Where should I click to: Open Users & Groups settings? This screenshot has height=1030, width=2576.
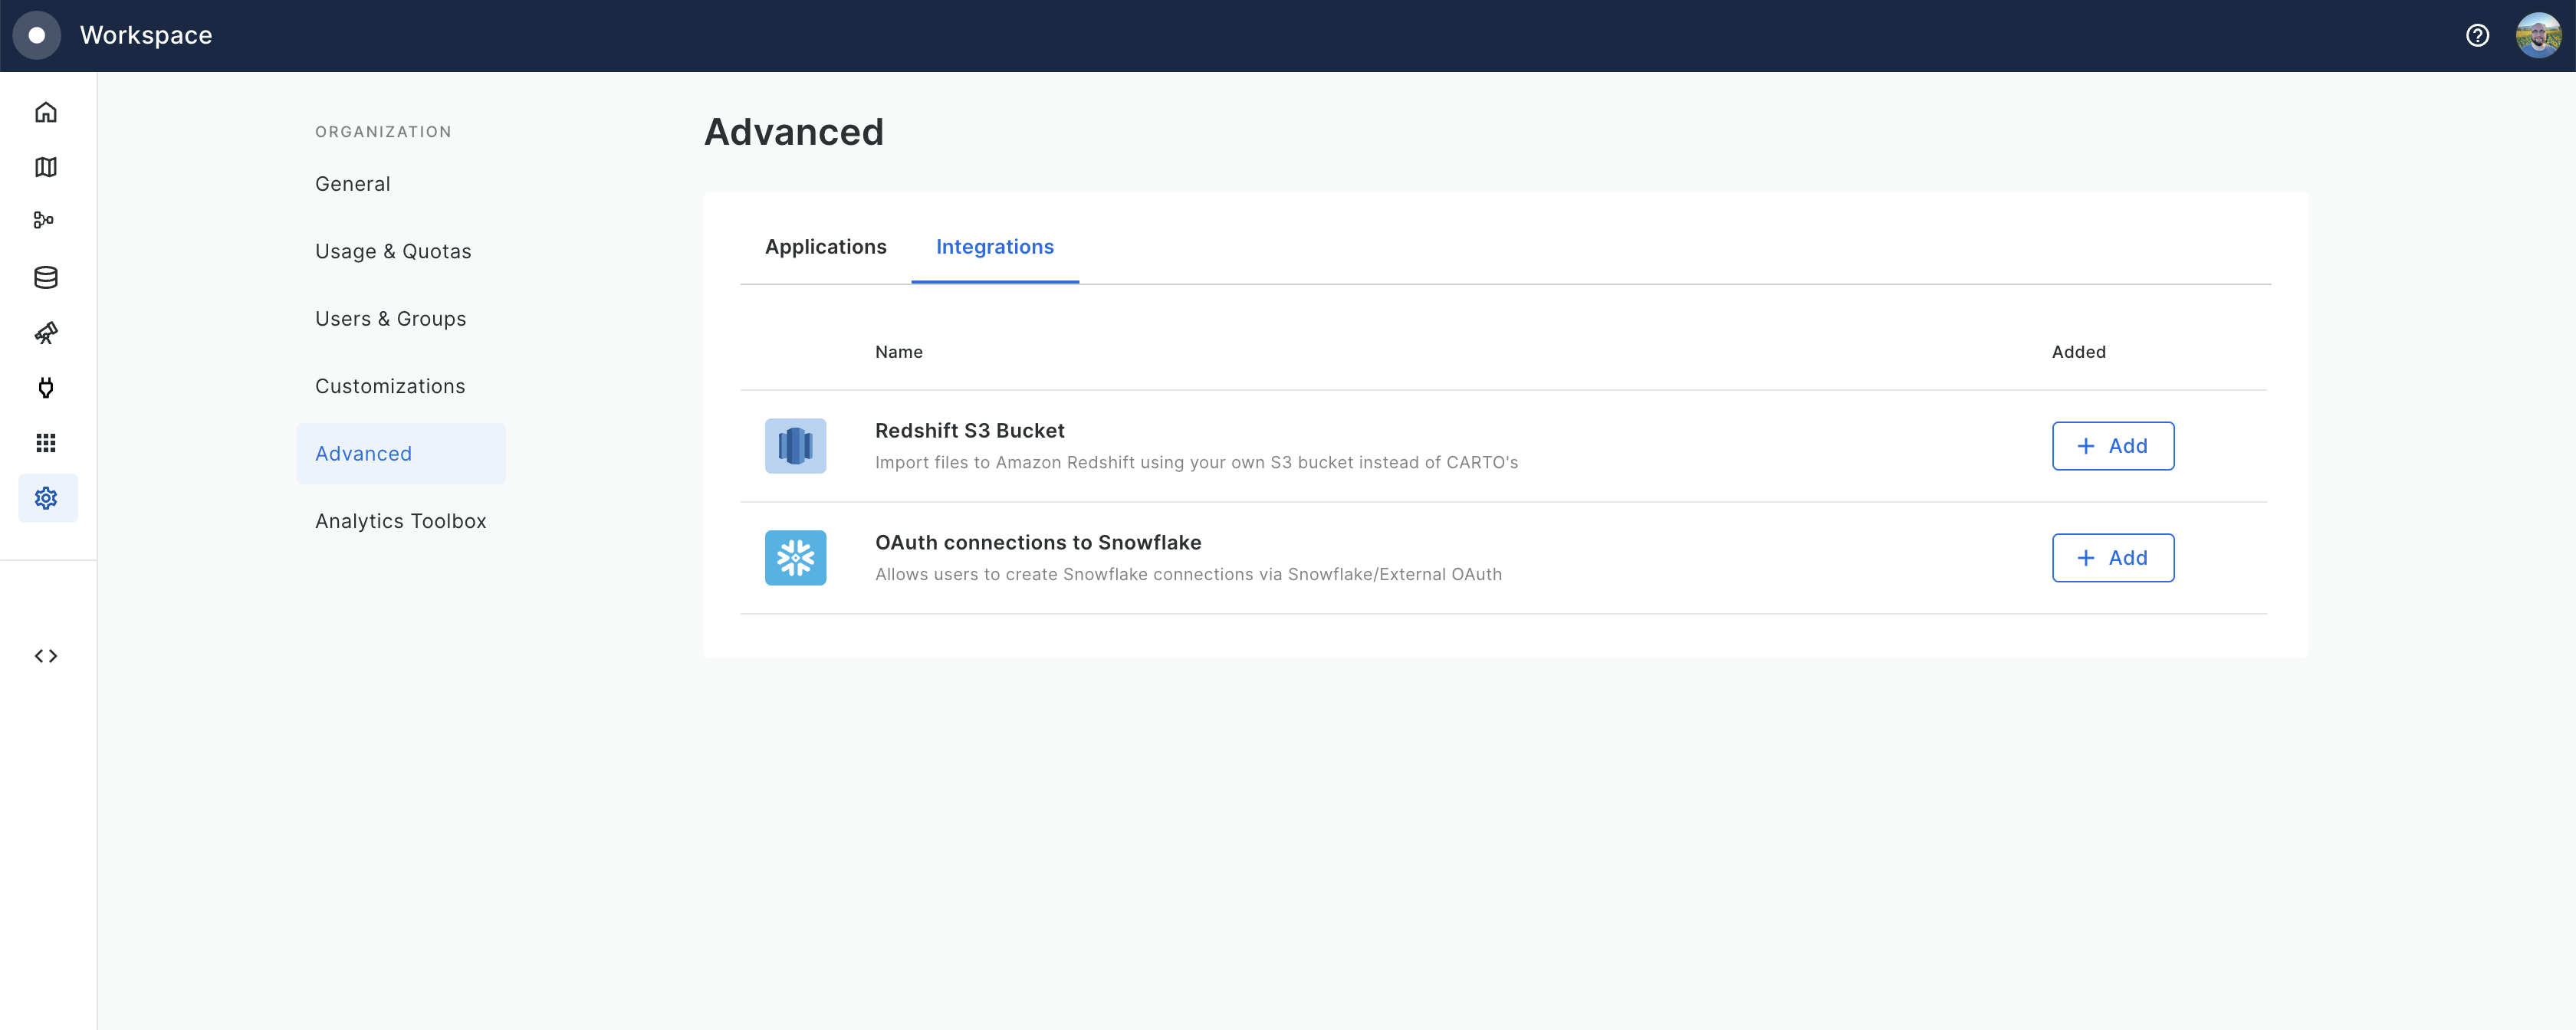point(390,319)
